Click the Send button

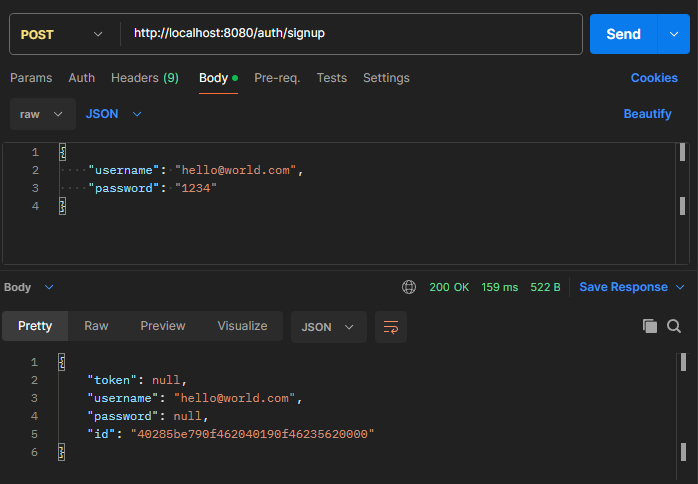click(x=623, y=34)
